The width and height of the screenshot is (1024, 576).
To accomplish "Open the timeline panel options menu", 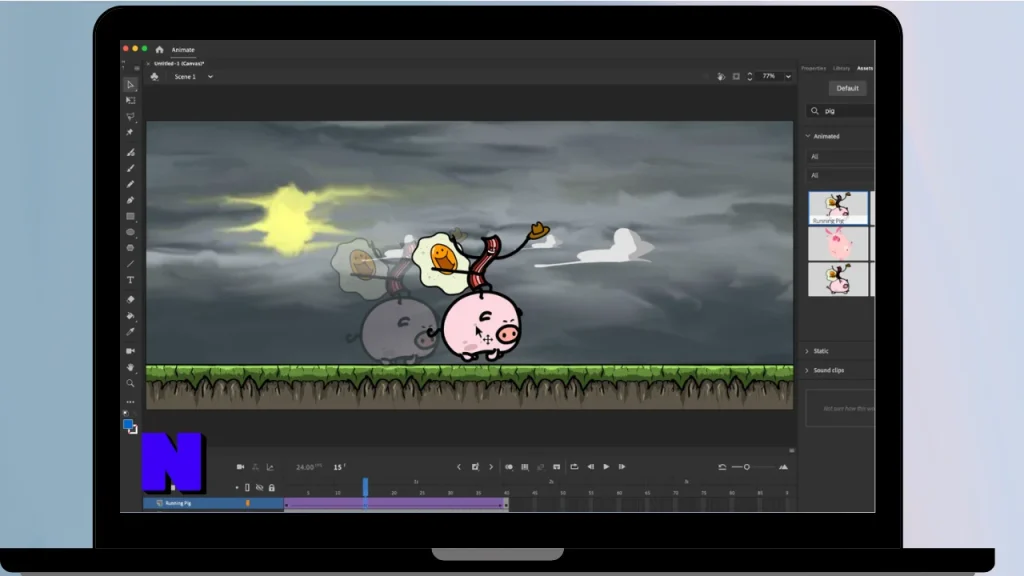I will (x=792, y=451).
